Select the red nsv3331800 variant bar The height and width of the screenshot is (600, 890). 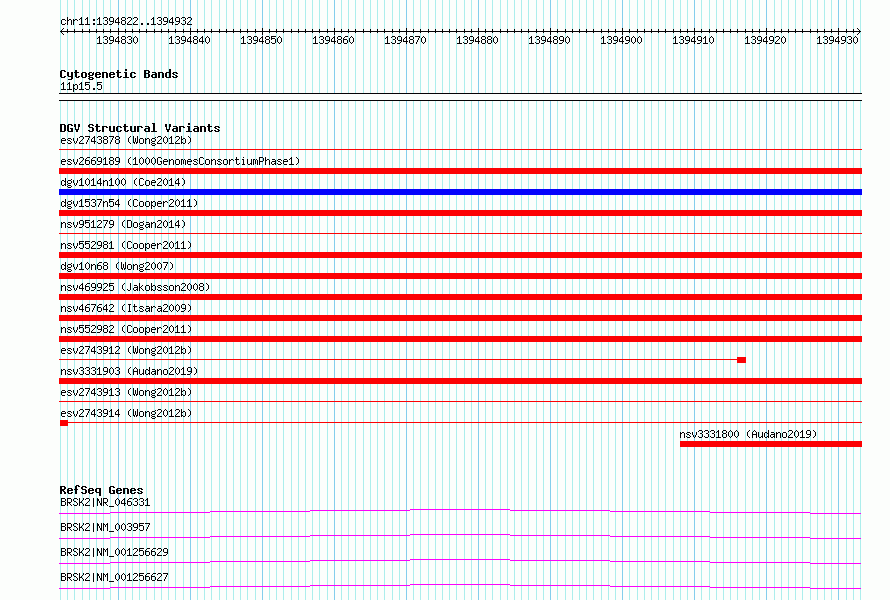[771, 444]
